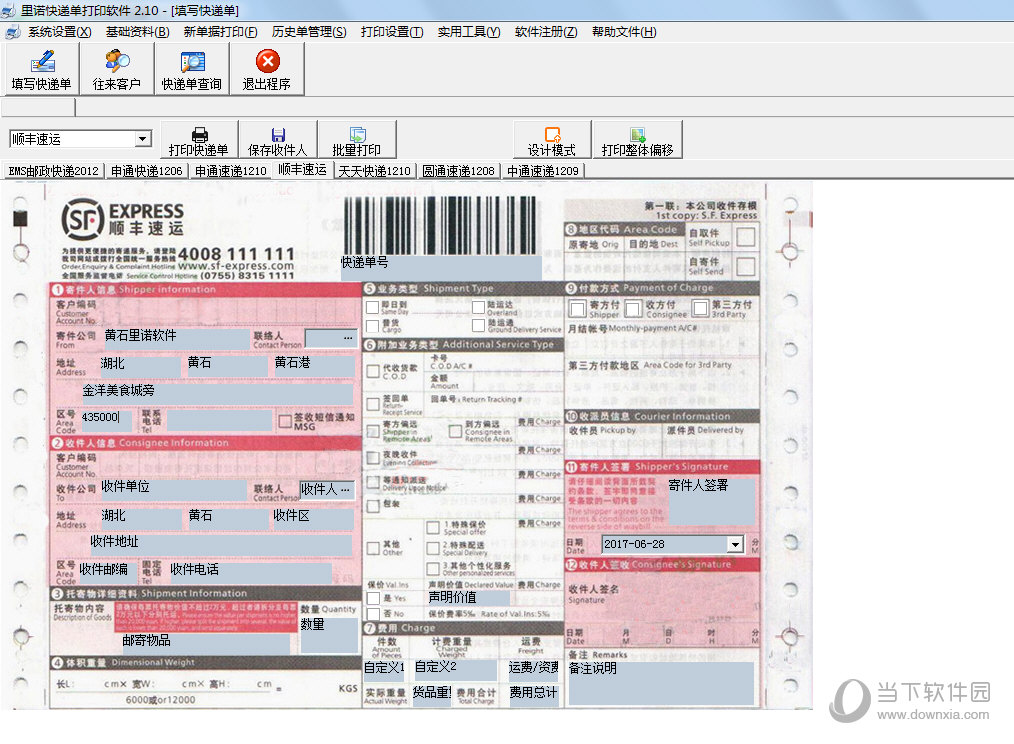Expand the 顺丰速运 courier dropdown
The height and width of the screenshot is (744, 1014).
pos(143,139)
